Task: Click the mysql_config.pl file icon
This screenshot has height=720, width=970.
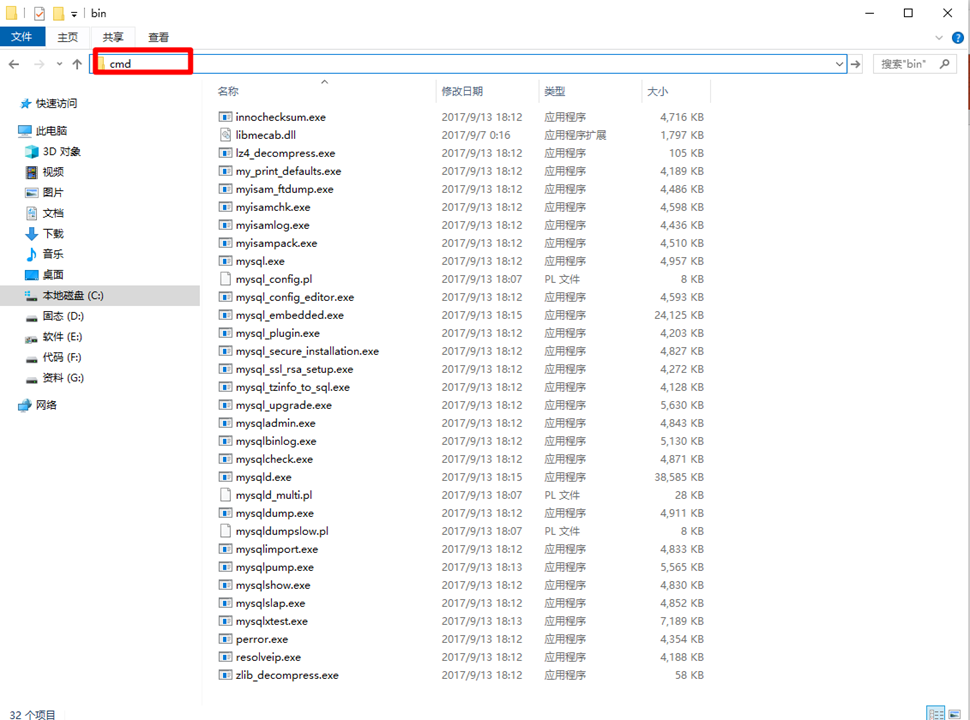Action: pyautogui.click(x=226, y=279)
